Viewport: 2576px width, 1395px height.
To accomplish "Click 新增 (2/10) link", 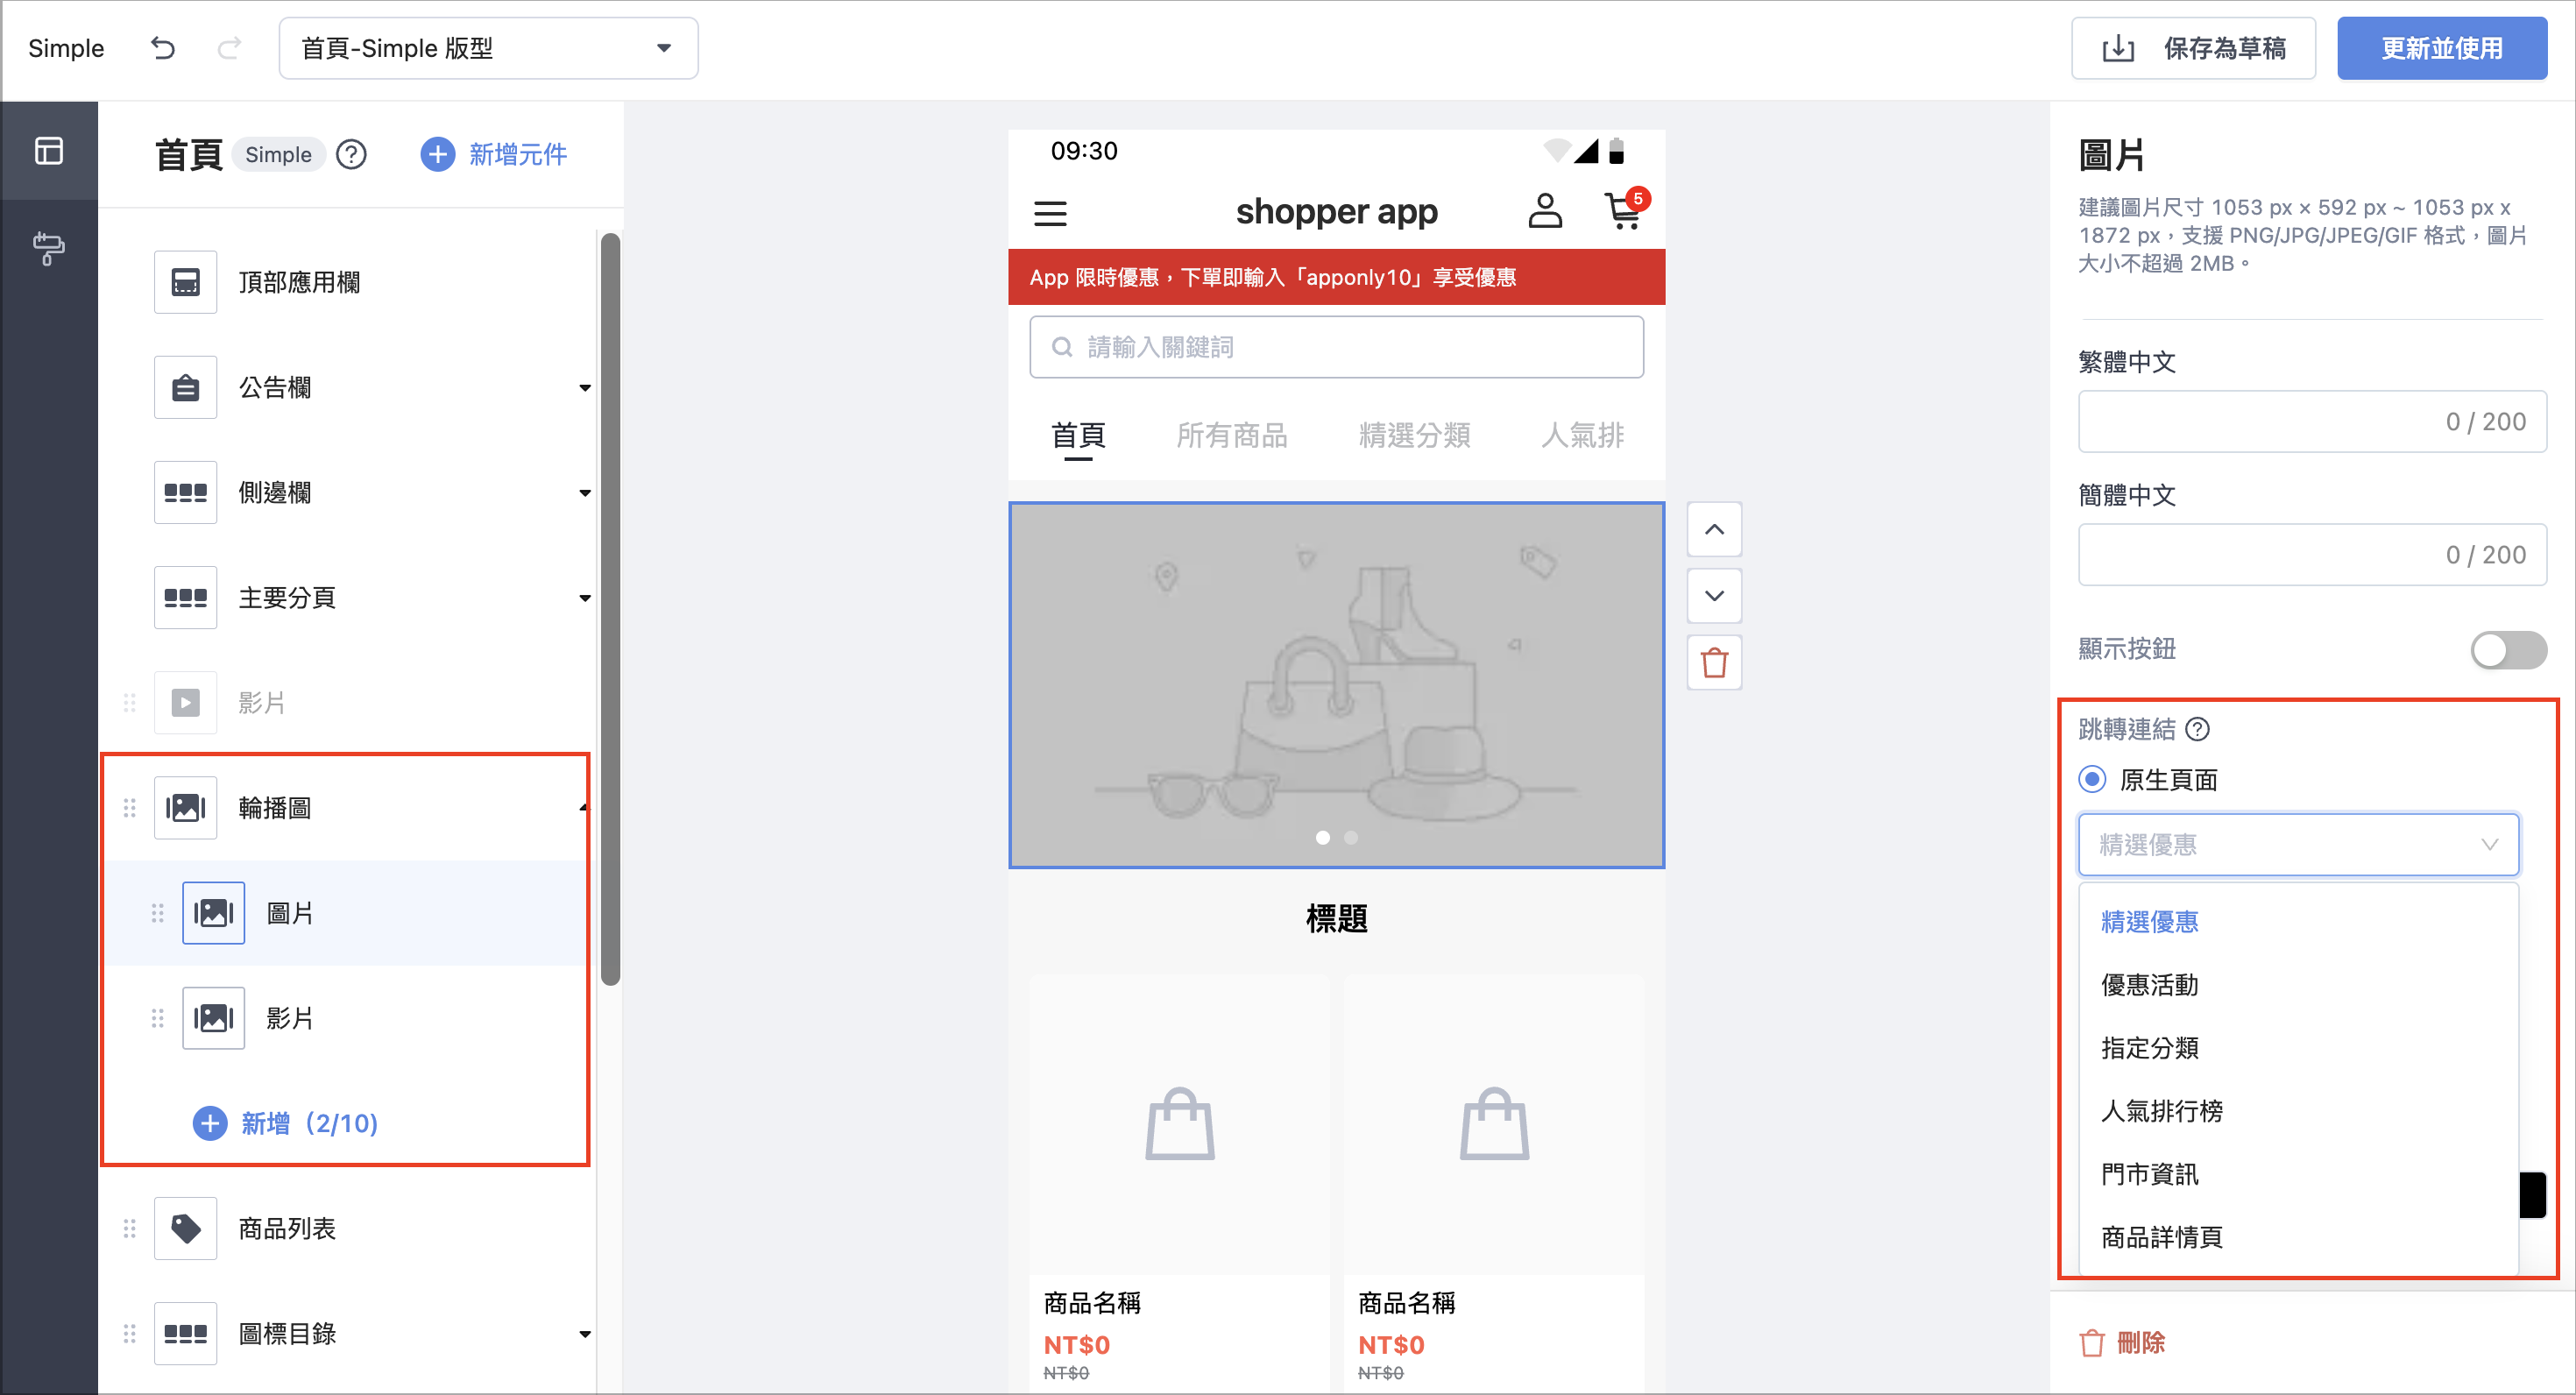I will click(x=286, y=1123).
